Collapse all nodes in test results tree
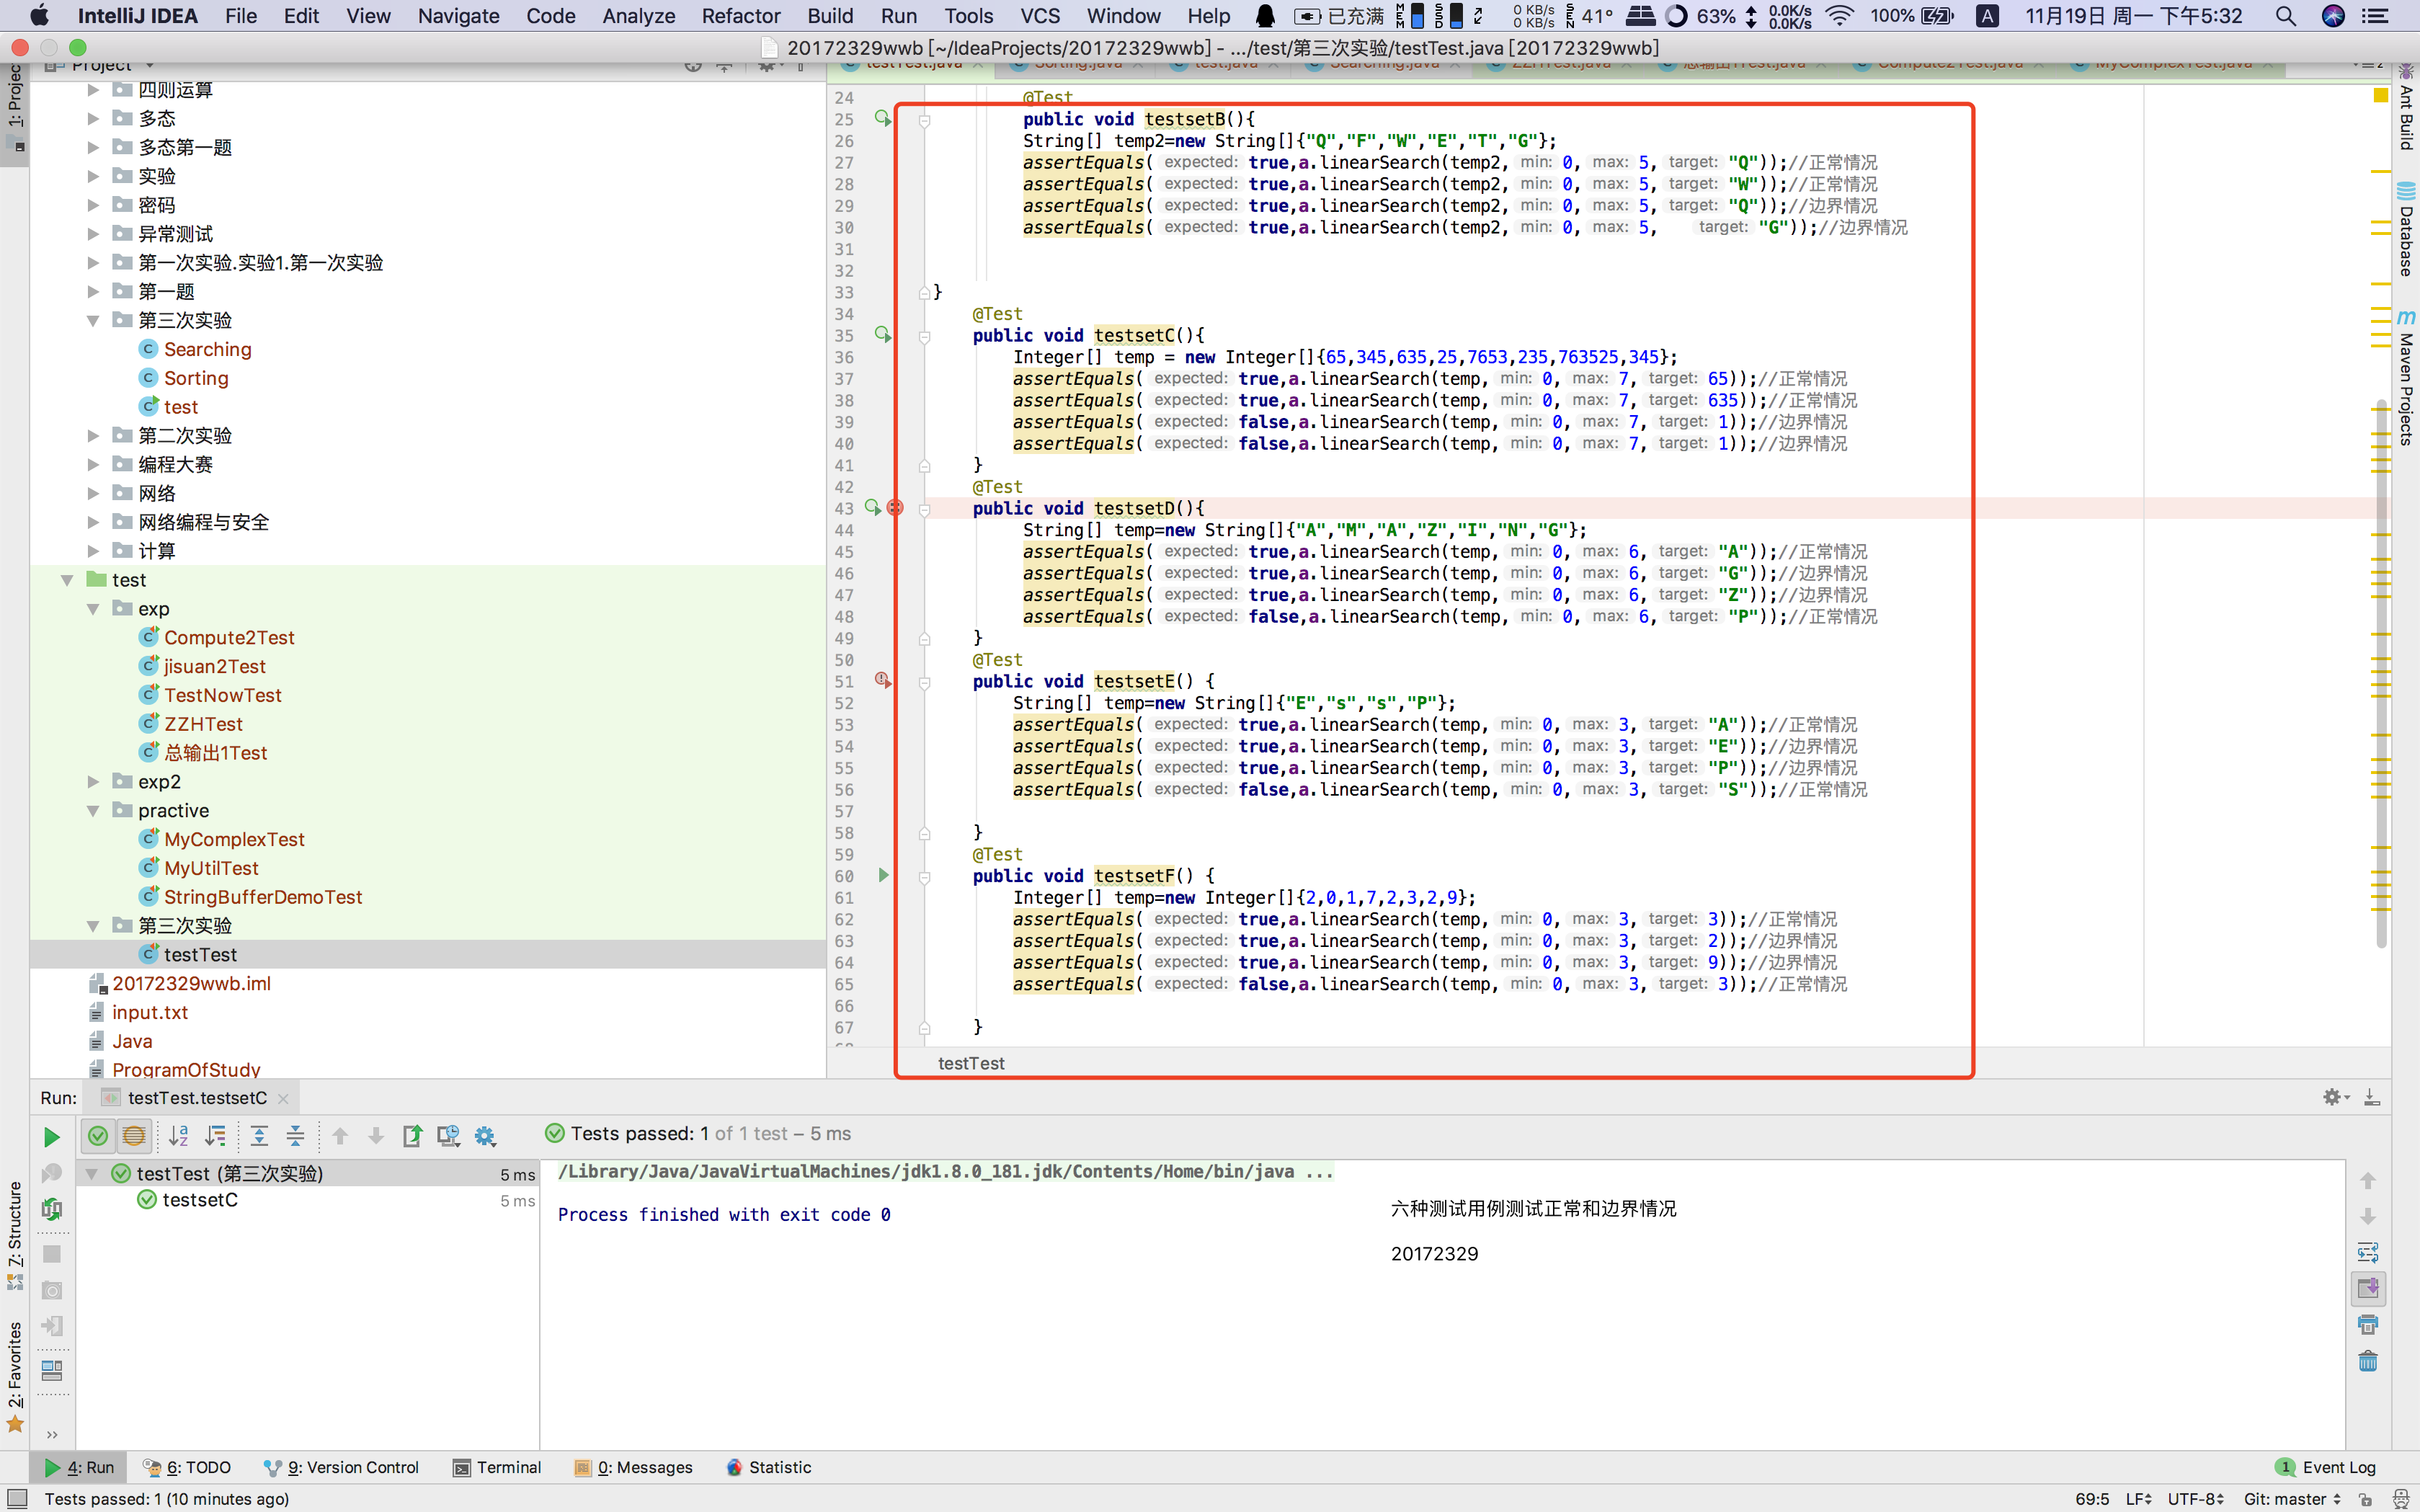This screenshot has height=1512, width=2420. (295, 1135)
